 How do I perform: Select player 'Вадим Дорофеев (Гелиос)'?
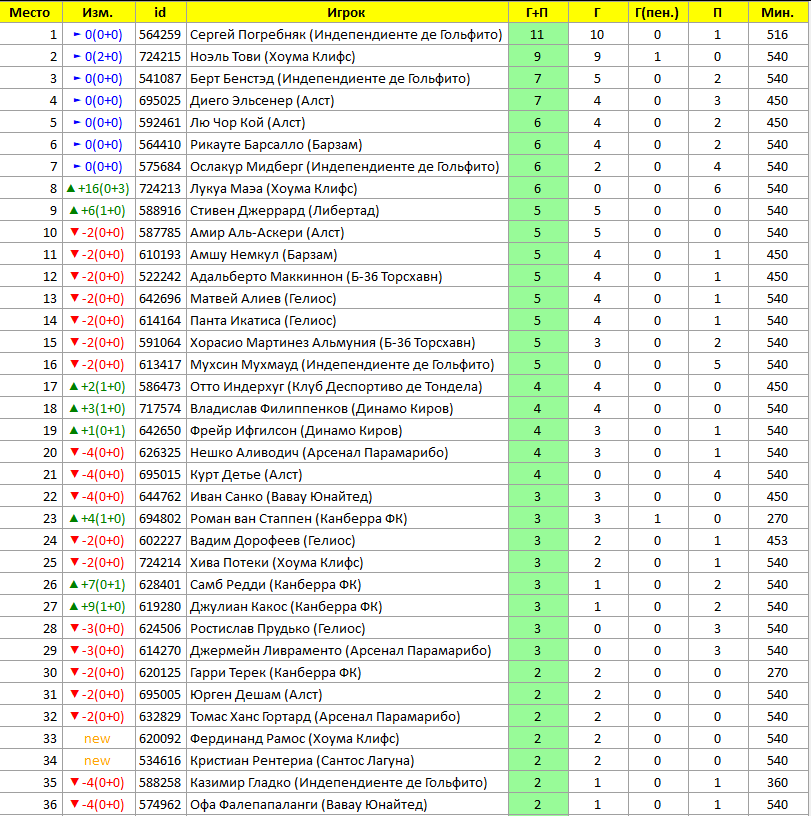point(273,540)
